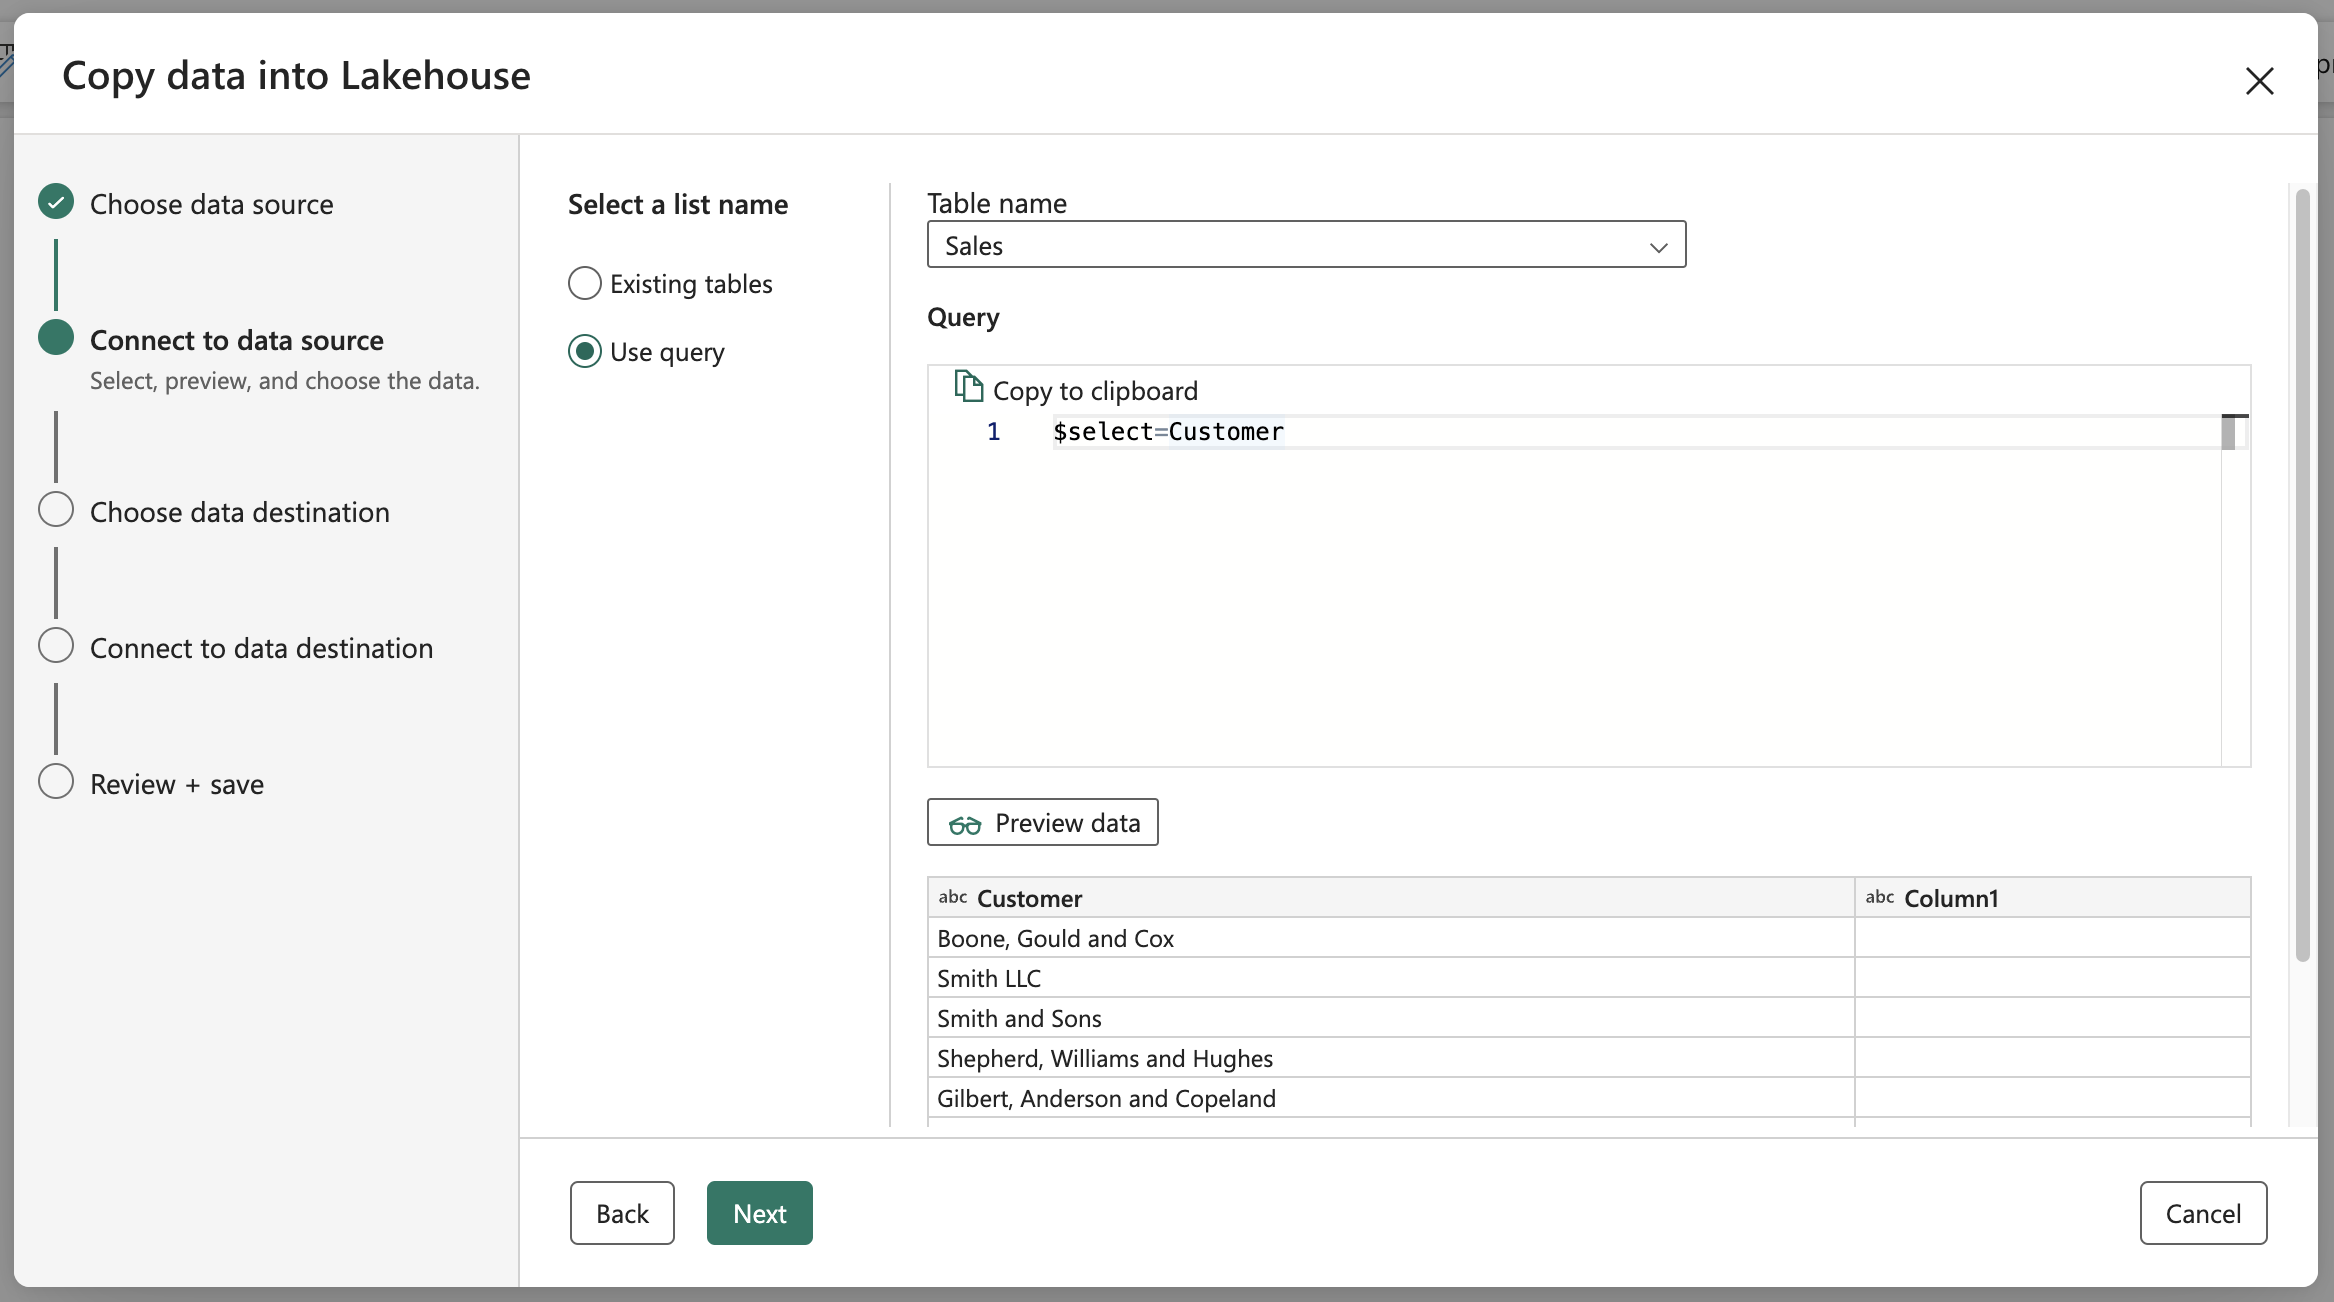Click the close dialog X icon
Screen dimensions: 2334x1302
click(2260, 79)
